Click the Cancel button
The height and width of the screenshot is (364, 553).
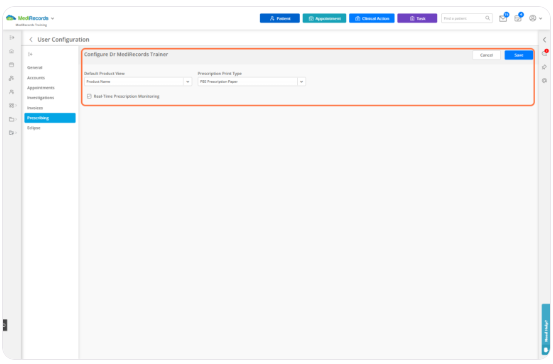(x=486, y=55)
